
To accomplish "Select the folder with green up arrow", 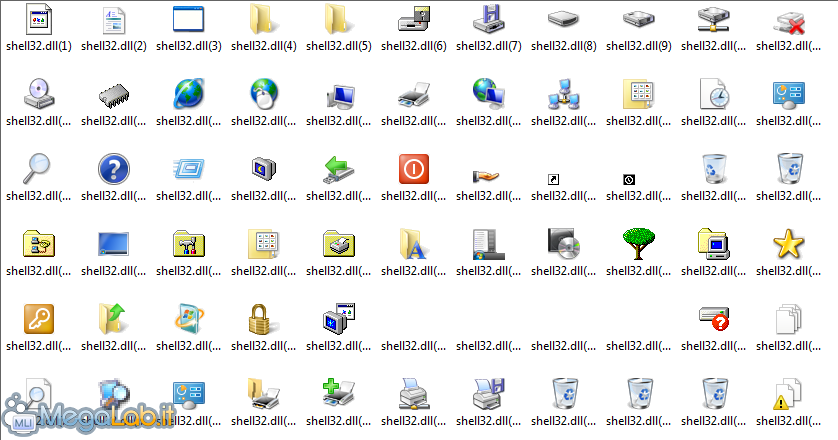I will tap(112, 319).
